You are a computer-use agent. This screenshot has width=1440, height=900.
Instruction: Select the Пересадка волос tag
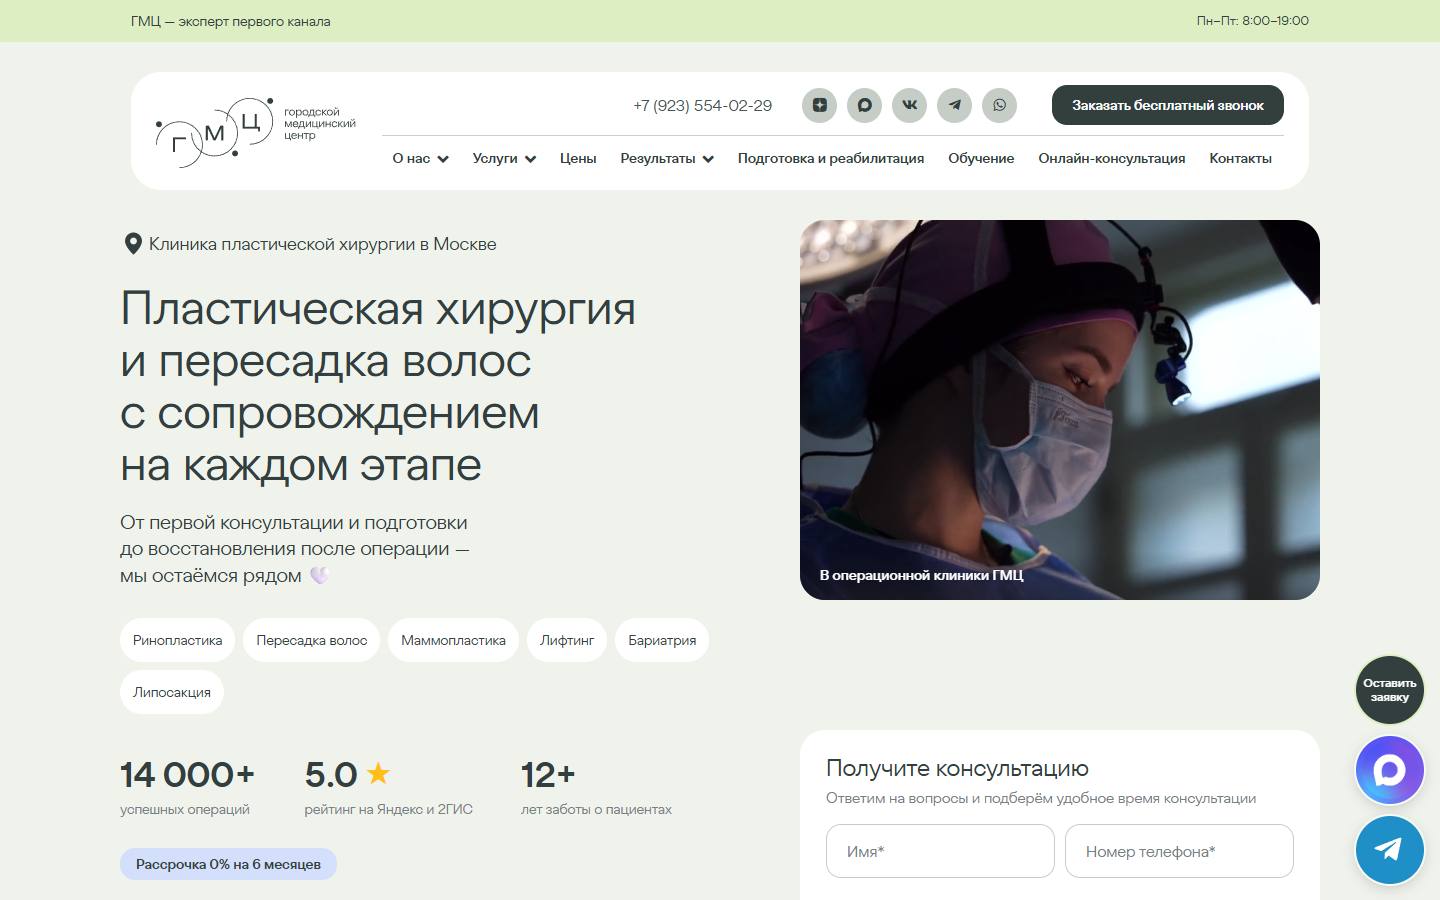(x=312, y=640)
